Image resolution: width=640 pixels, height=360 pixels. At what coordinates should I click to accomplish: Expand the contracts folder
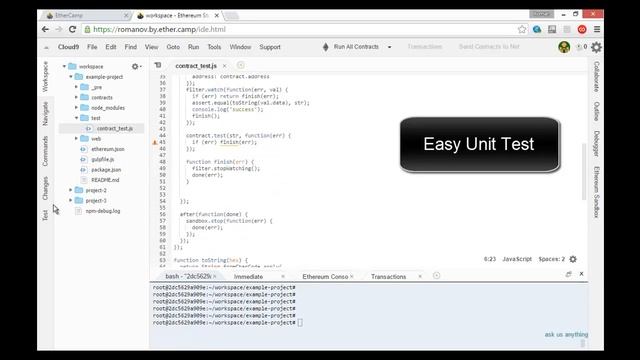[x=76, y=97]
